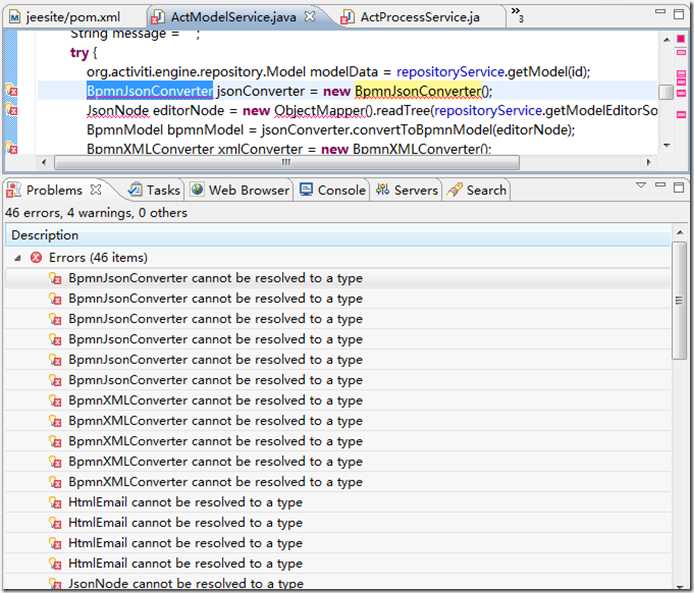Click the Problems list scrollbar thumb
Viewport: 694px width, 593px height.
pyautogui.click(x=679, y=301)
